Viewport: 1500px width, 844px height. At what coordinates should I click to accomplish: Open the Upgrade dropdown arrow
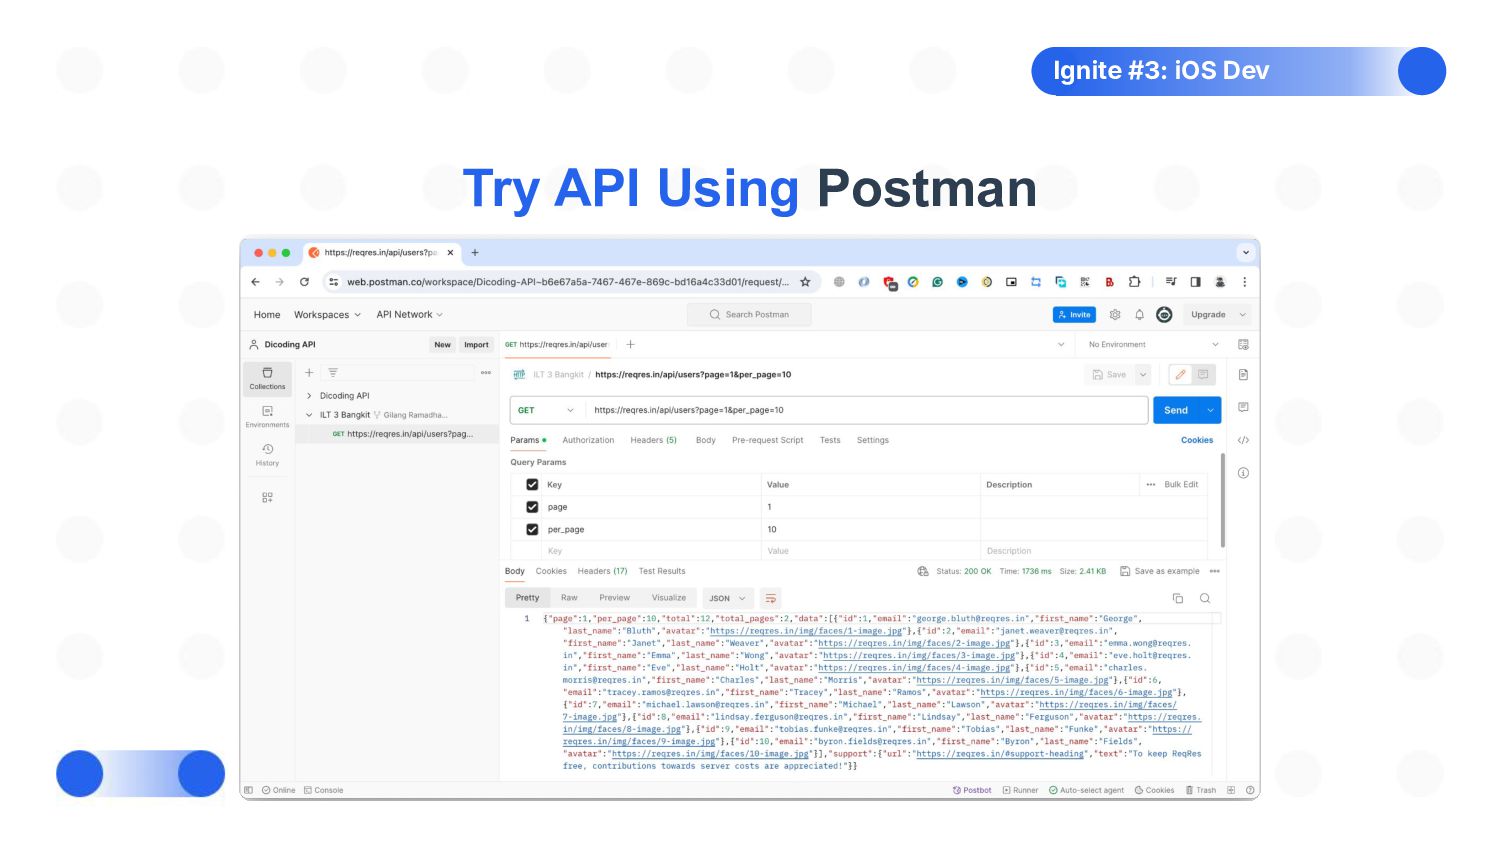[x=1242, y=314]
